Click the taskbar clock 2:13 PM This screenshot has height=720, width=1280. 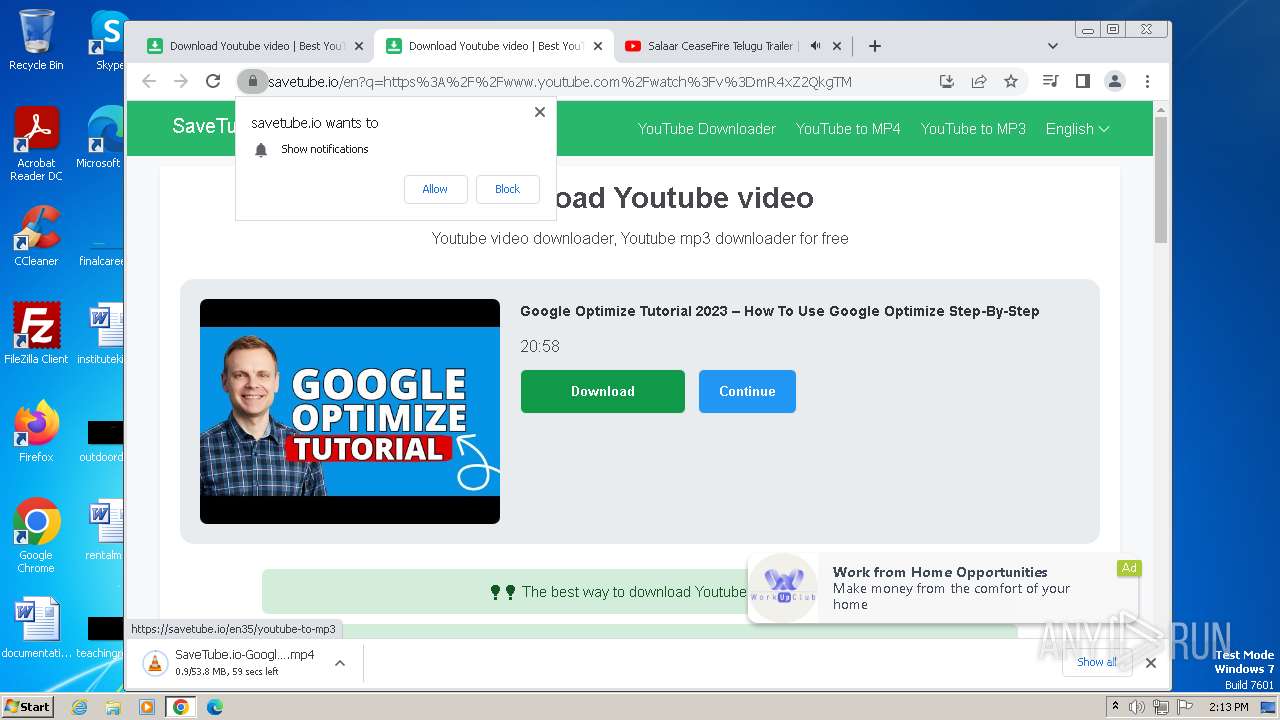(x=1228, y=707)
